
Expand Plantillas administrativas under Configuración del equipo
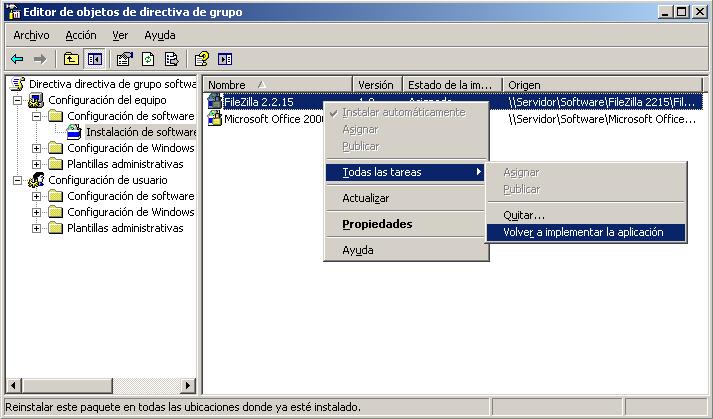37,164
